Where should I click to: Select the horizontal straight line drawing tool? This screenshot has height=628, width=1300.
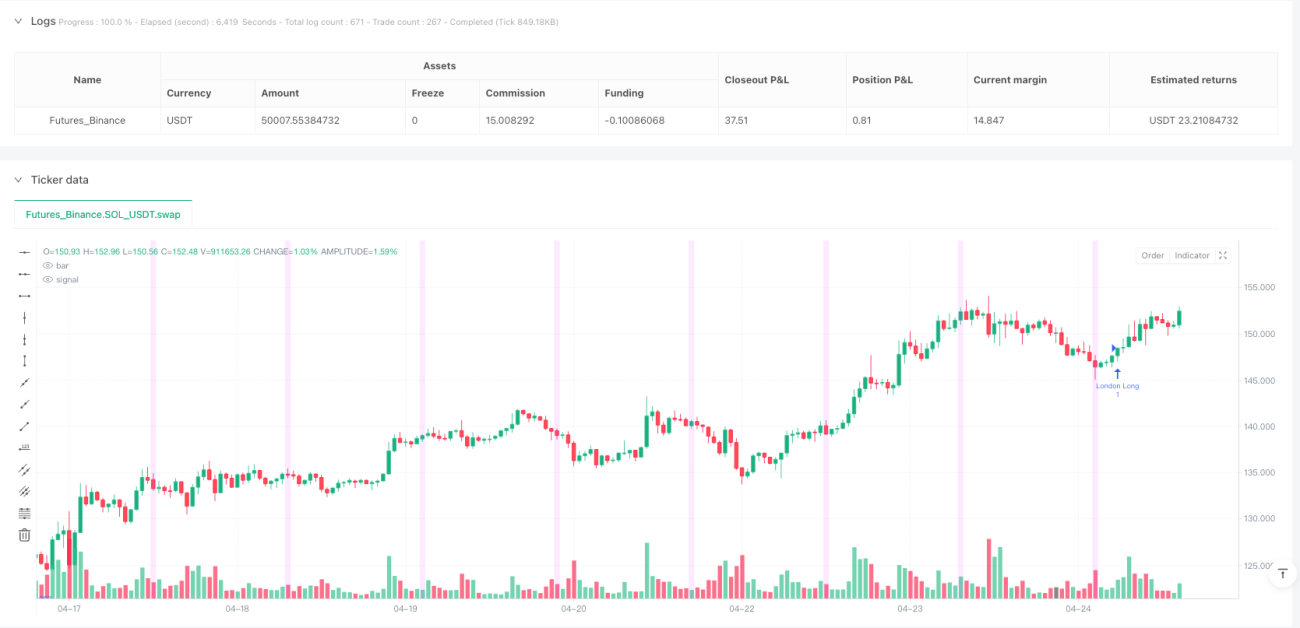click(x=24, y=251)
